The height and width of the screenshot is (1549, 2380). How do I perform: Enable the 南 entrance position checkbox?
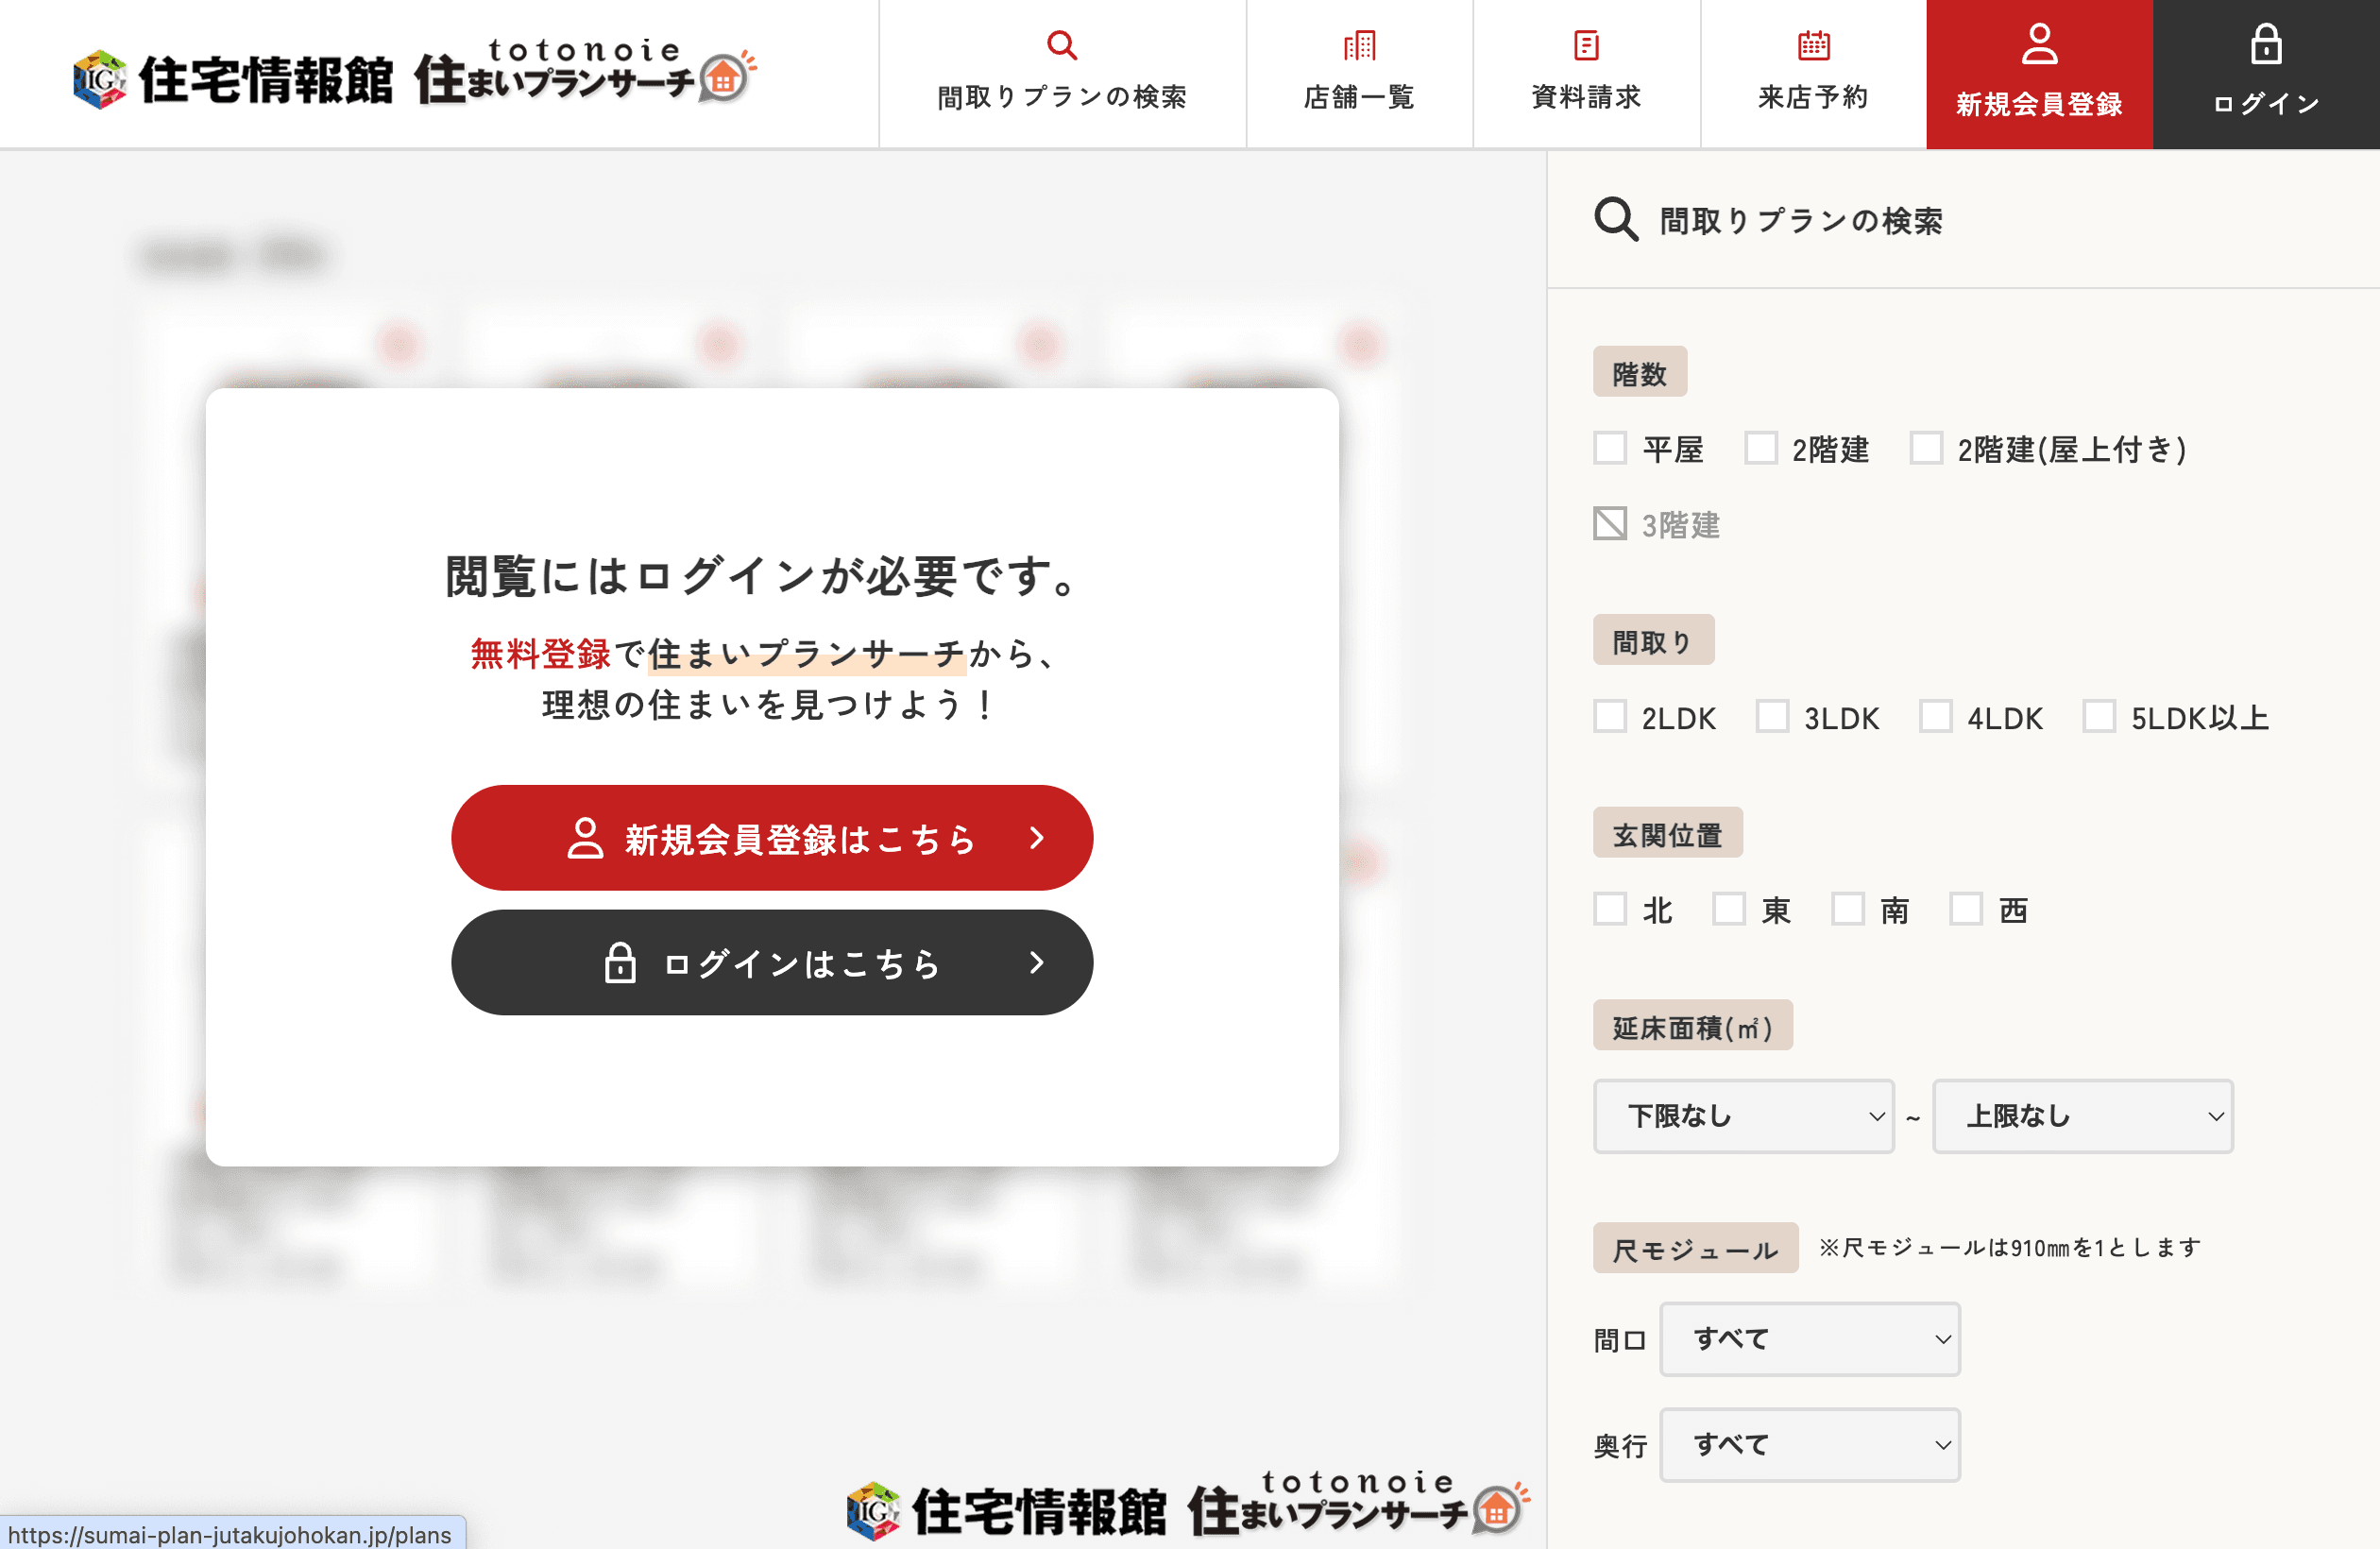click(1847, 909)
